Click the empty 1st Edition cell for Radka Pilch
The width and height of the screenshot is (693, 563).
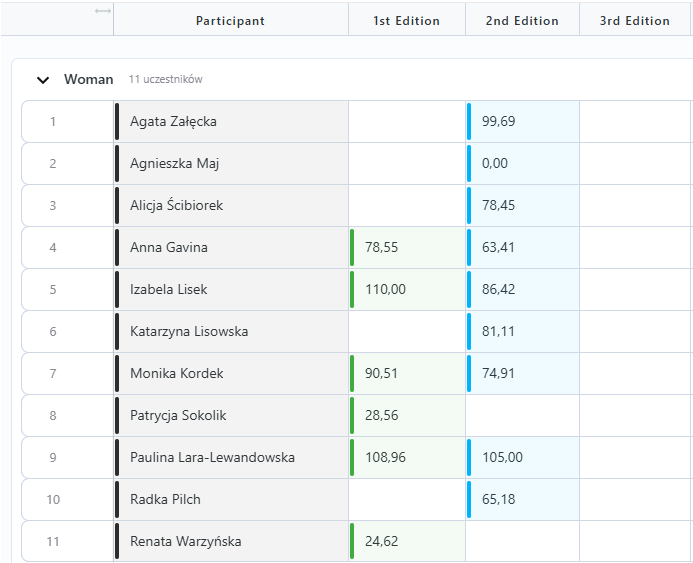406,499
